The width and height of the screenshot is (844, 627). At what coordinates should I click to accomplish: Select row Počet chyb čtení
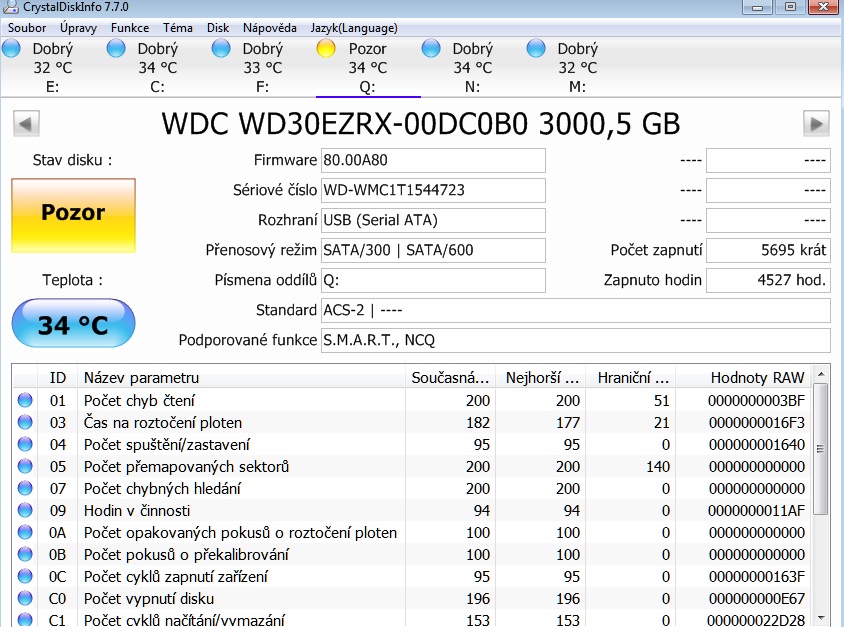coord(412,400)
